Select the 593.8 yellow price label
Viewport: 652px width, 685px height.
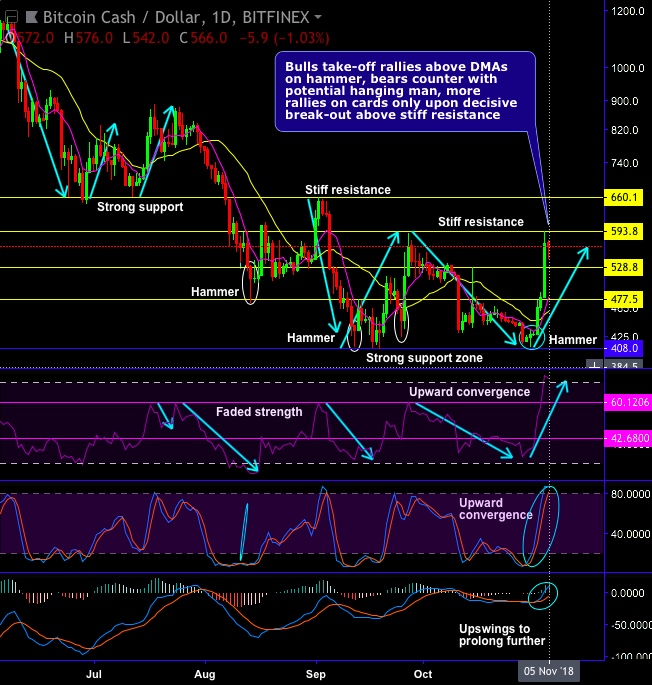pyautogui.click(x=624, y=231)
